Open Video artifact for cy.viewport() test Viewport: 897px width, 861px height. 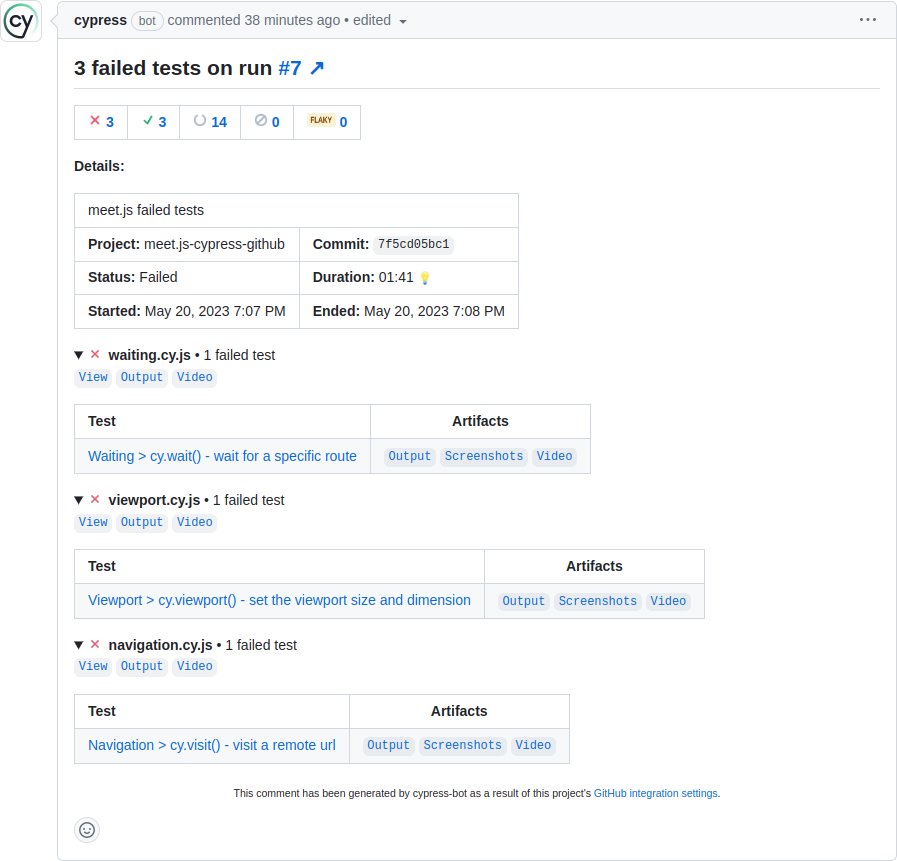tap(668, 601)
